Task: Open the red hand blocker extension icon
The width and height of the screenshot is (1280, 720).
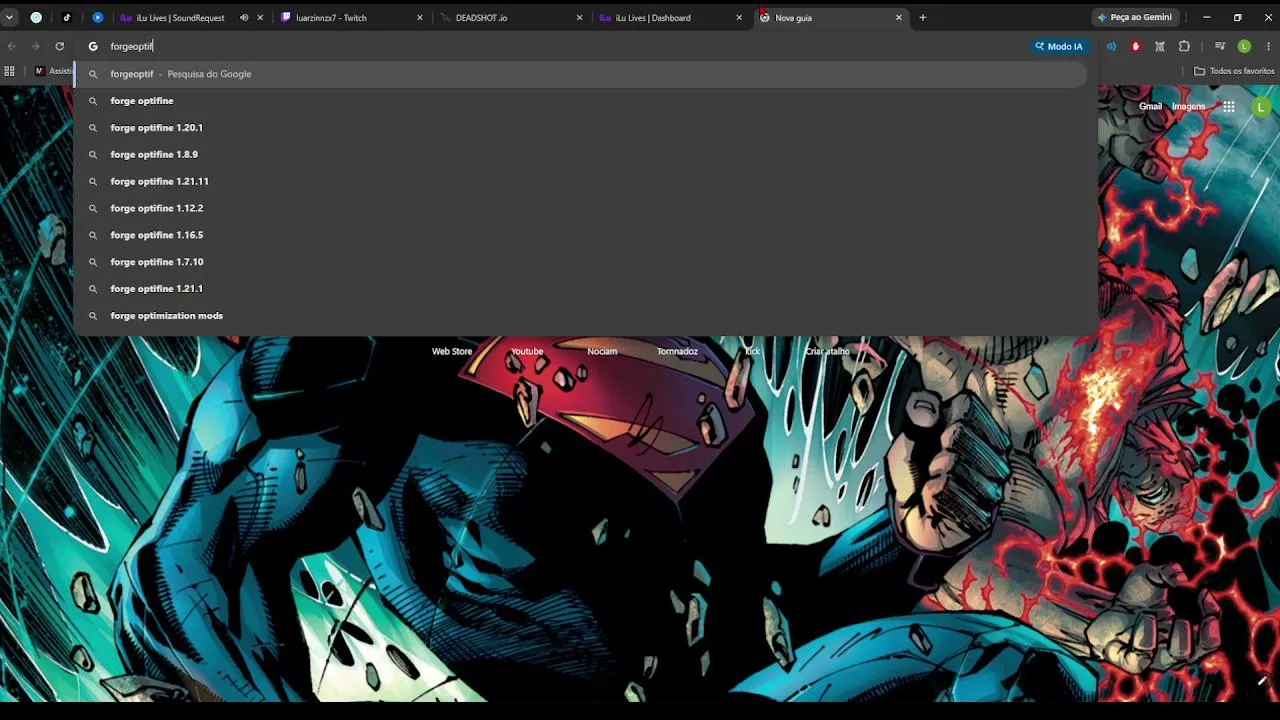Action: point(1135,46)
